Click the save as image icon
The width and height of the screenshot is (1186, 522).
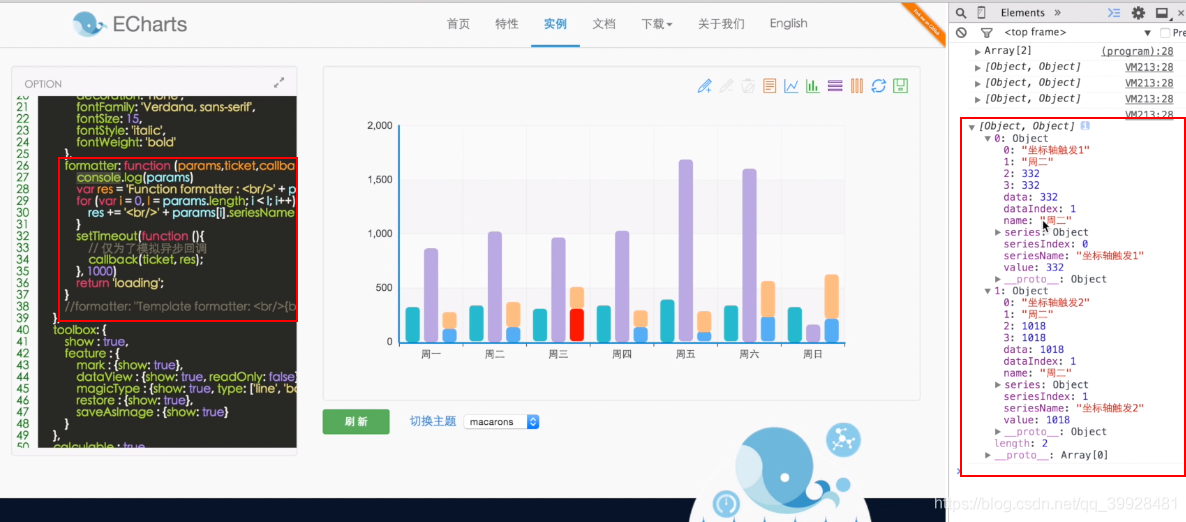point(900,85)
